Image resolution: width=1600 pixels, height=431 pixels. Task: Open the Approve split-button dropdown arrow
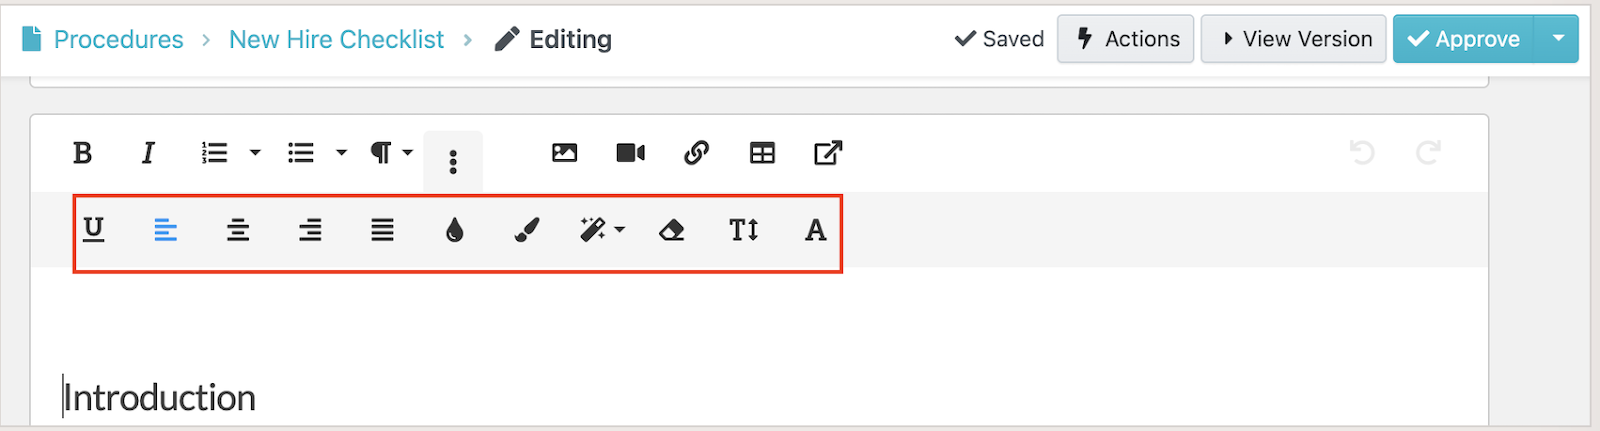click(1558, 39)
